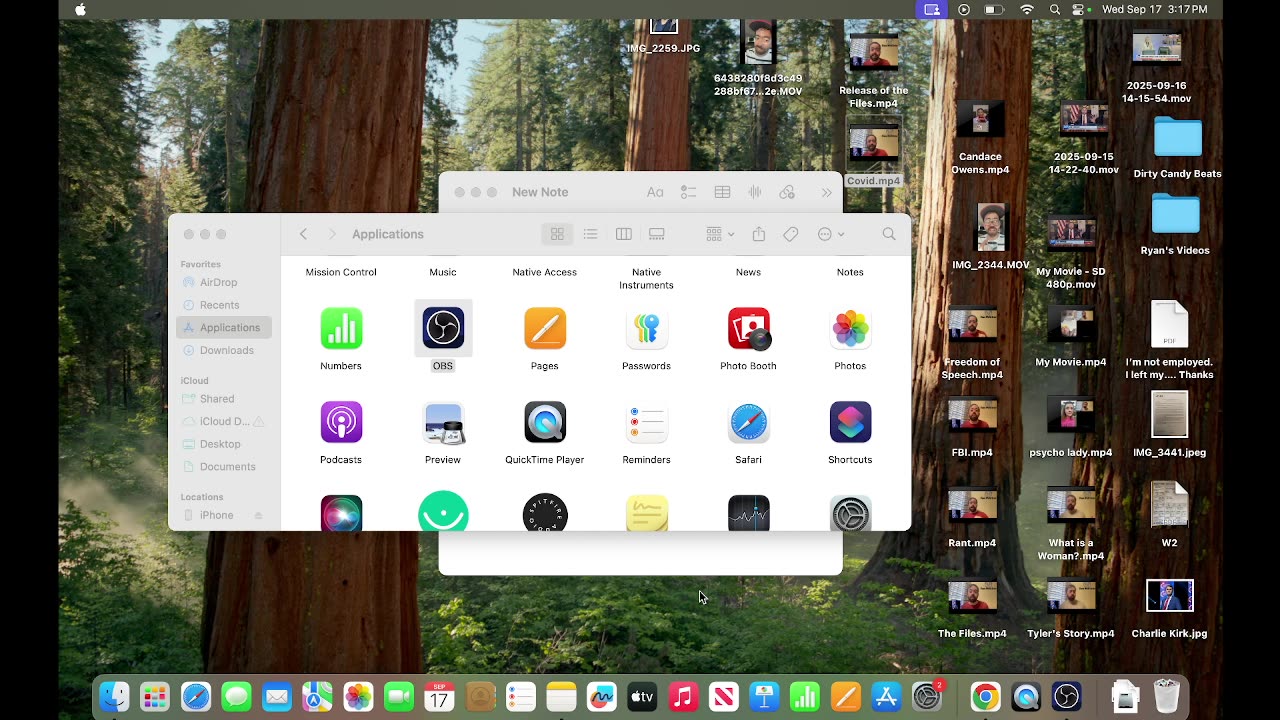
Task: Open Finder from the Dock
Action: click(x=114, y=697)
